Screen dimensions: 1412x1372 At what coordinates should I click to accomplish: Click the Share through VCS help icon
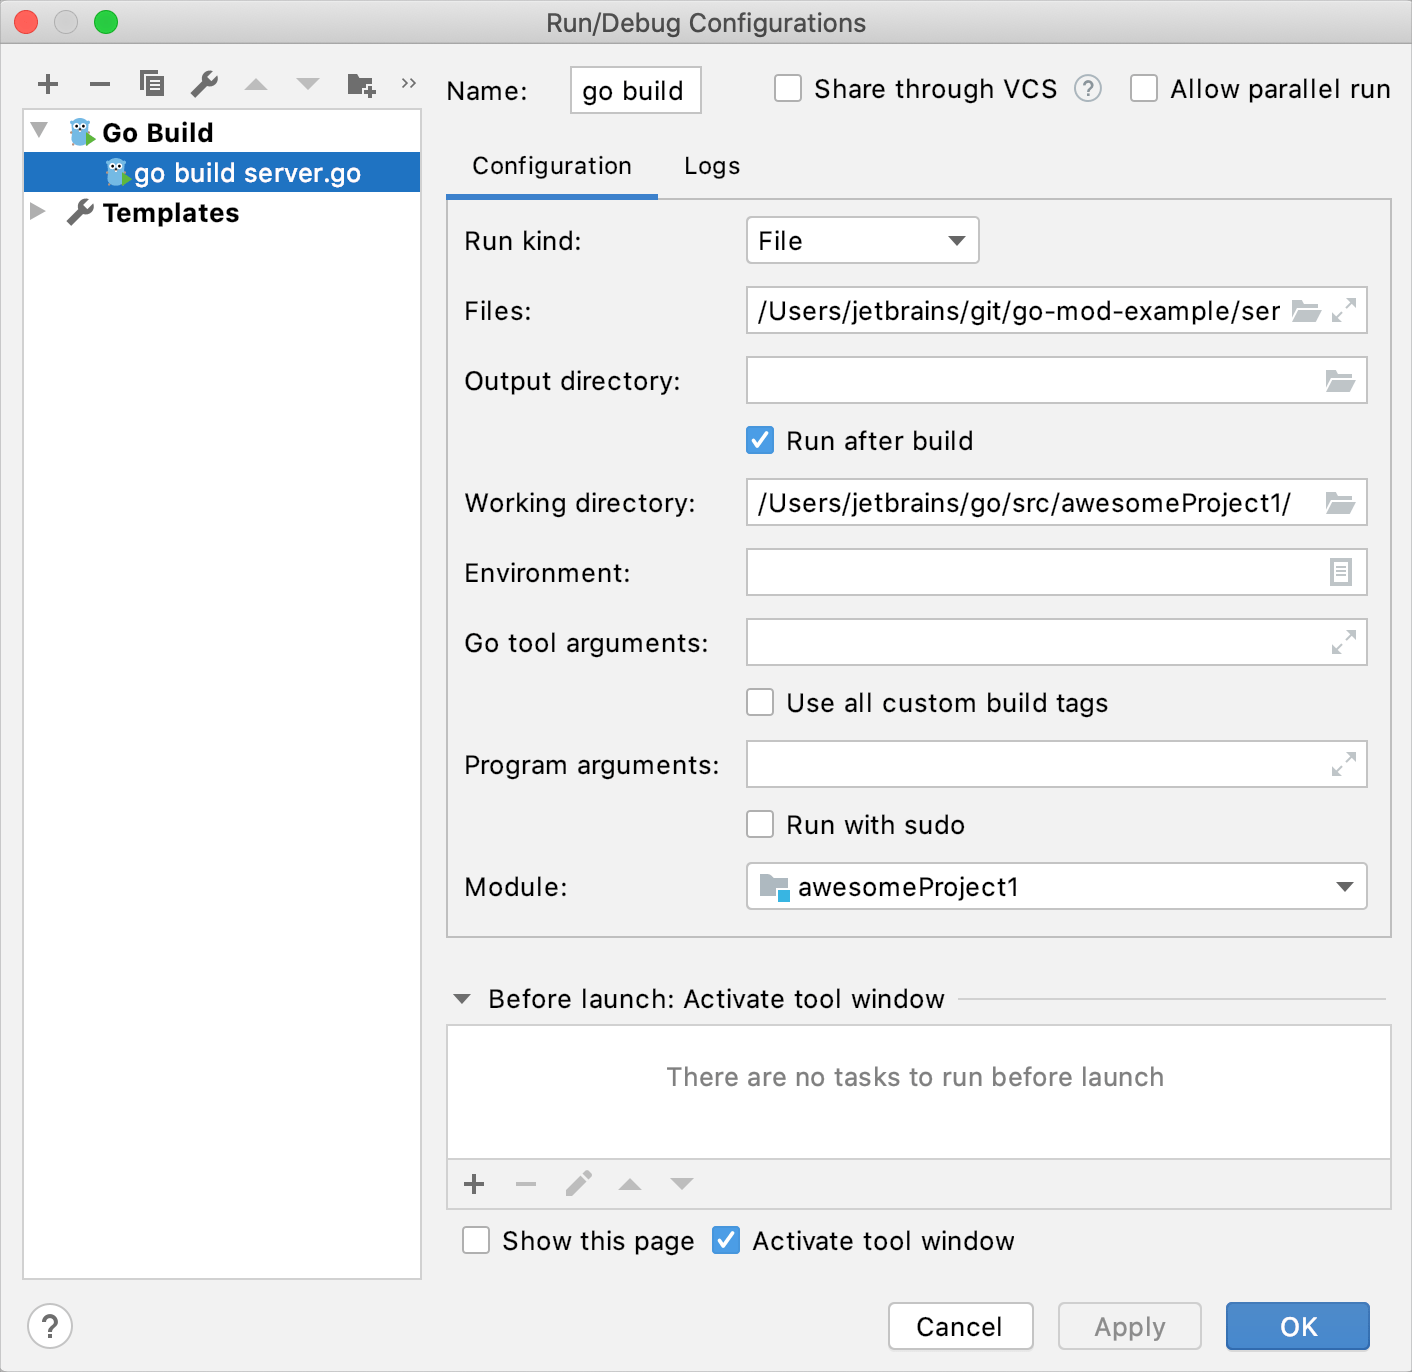pyautogui.click(x=1088, y=89)
